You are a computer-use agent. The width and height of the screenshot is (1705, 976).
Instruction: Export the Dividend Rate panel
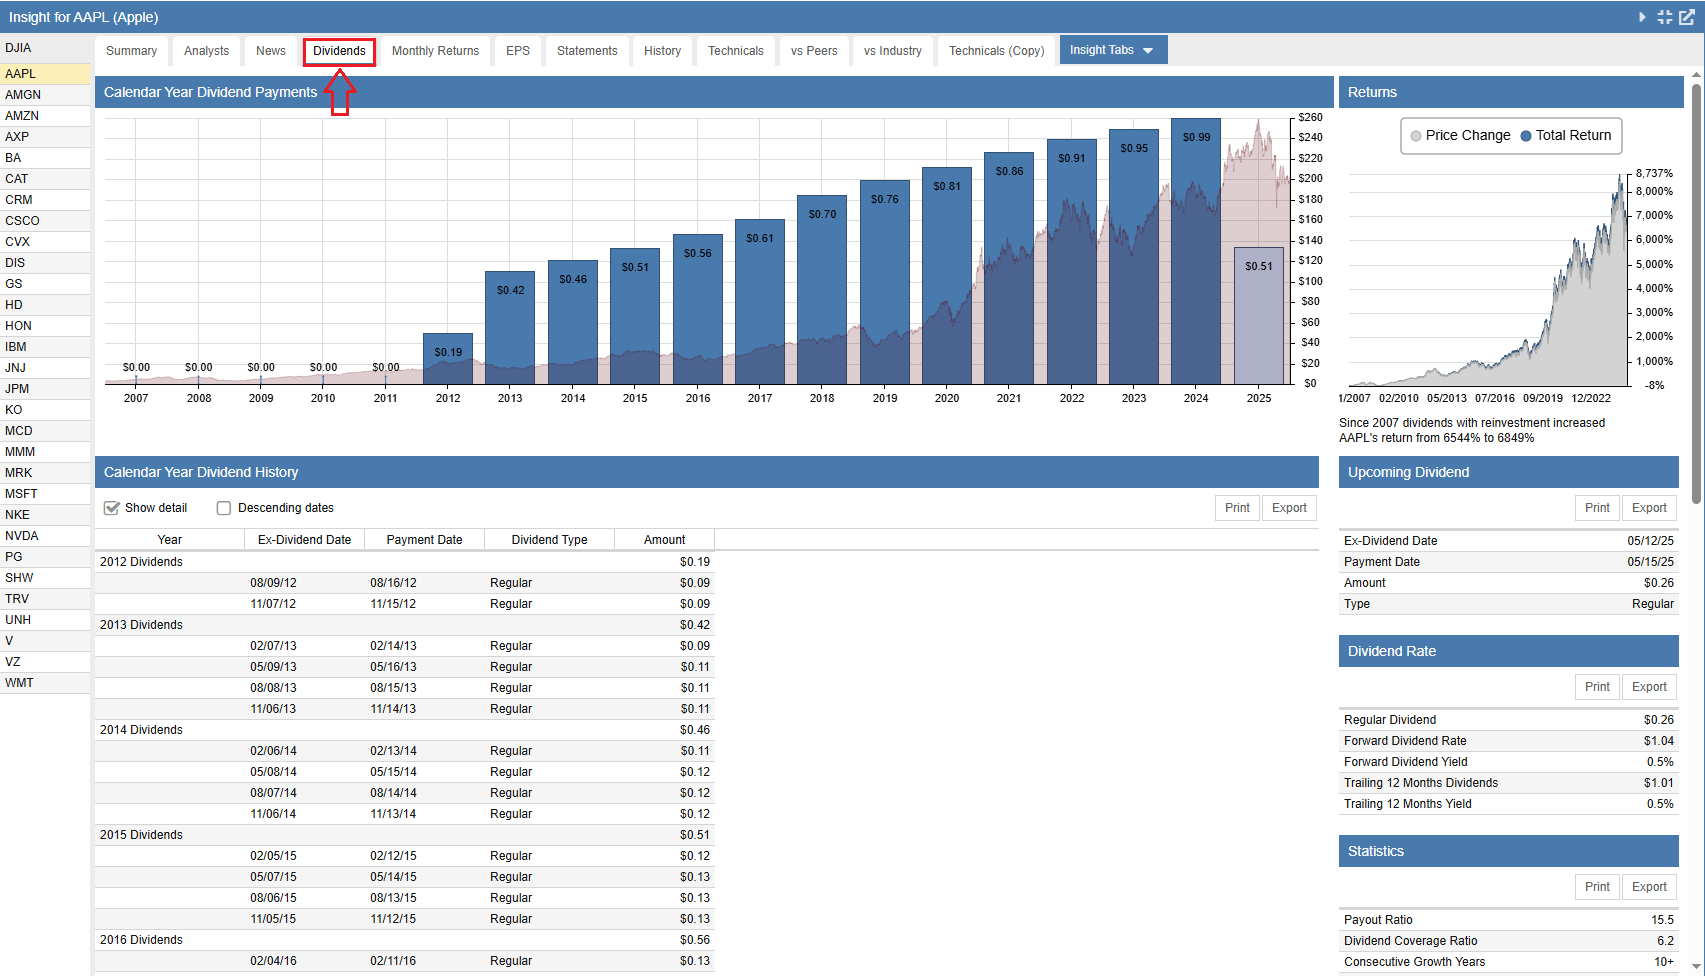point(1649,687)
